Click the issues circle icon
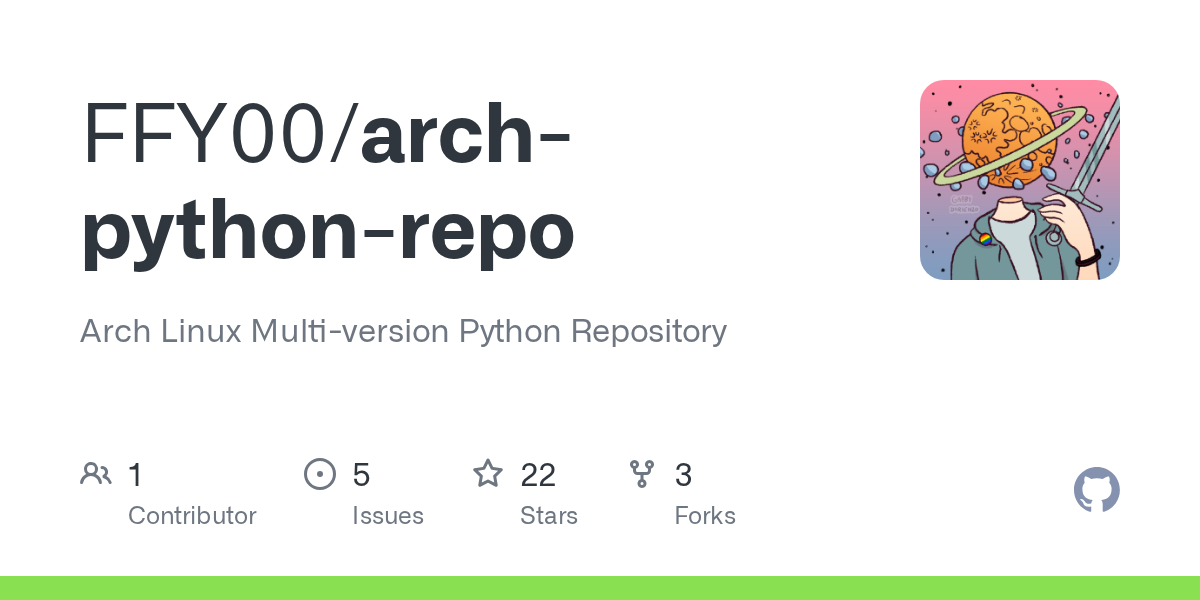 tap(320, 474)
